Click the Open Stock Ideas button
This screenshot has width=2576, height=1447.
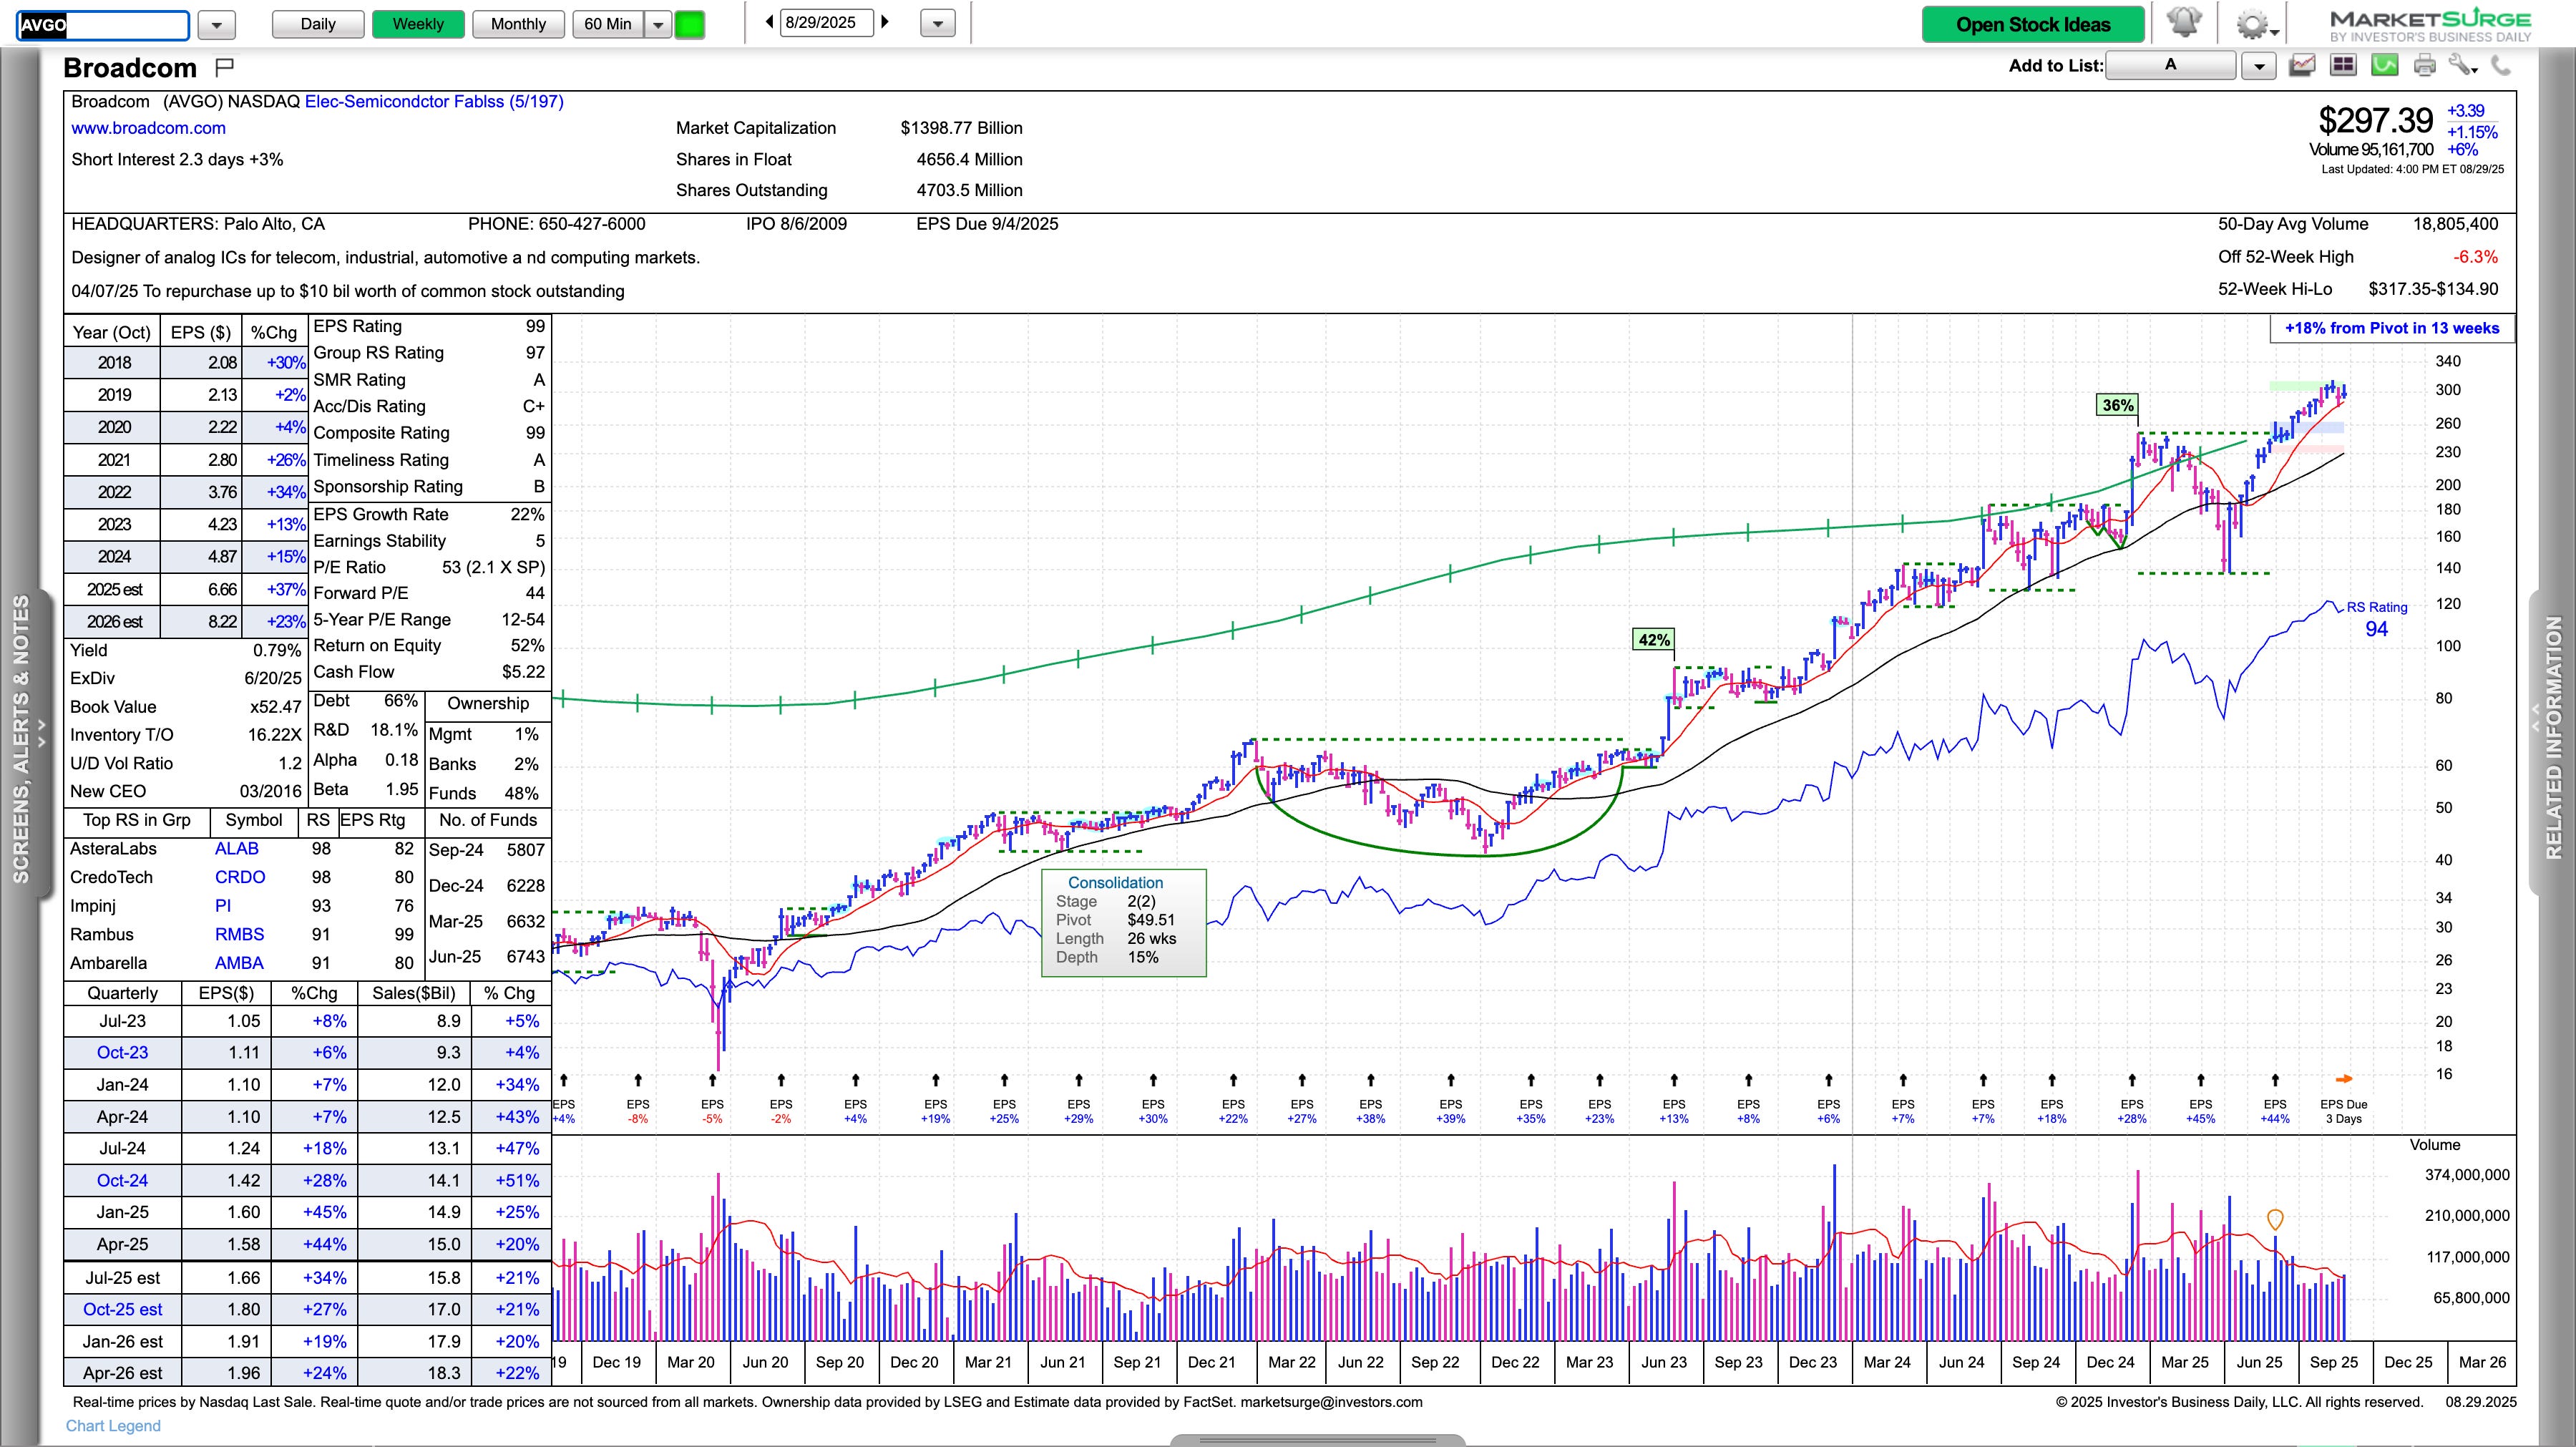click(x=2032, y=24)
